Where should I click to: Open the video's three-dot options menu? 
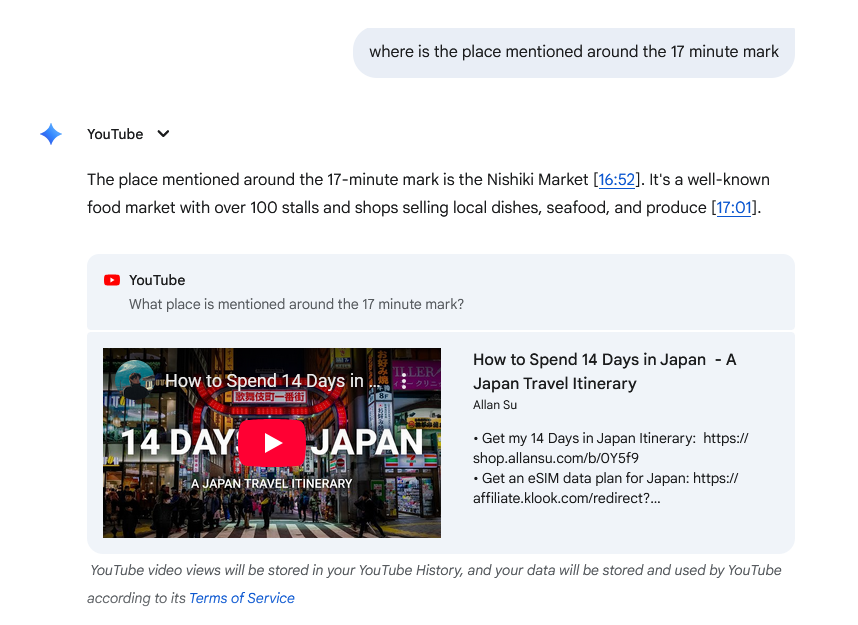404,381
